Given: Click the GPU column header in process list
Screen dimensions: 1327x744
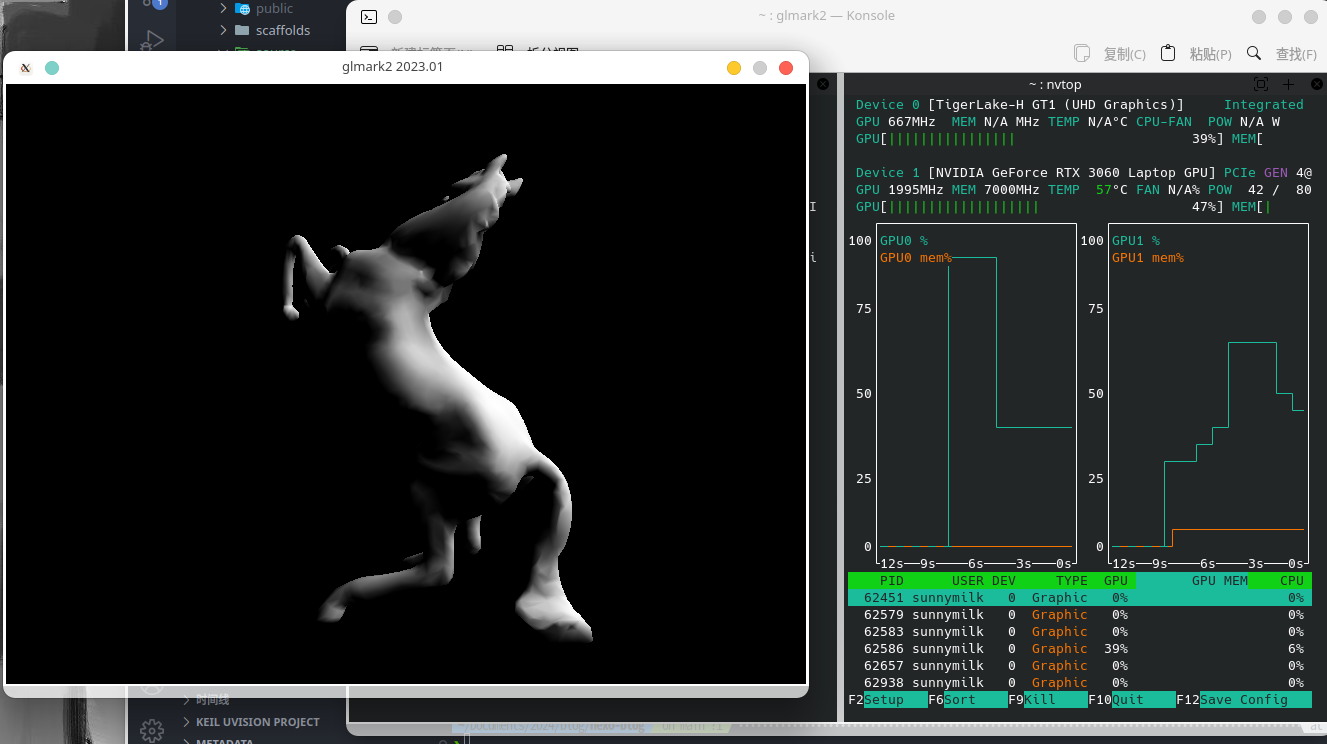Looking at the screenshot, I should [1115, 581].
